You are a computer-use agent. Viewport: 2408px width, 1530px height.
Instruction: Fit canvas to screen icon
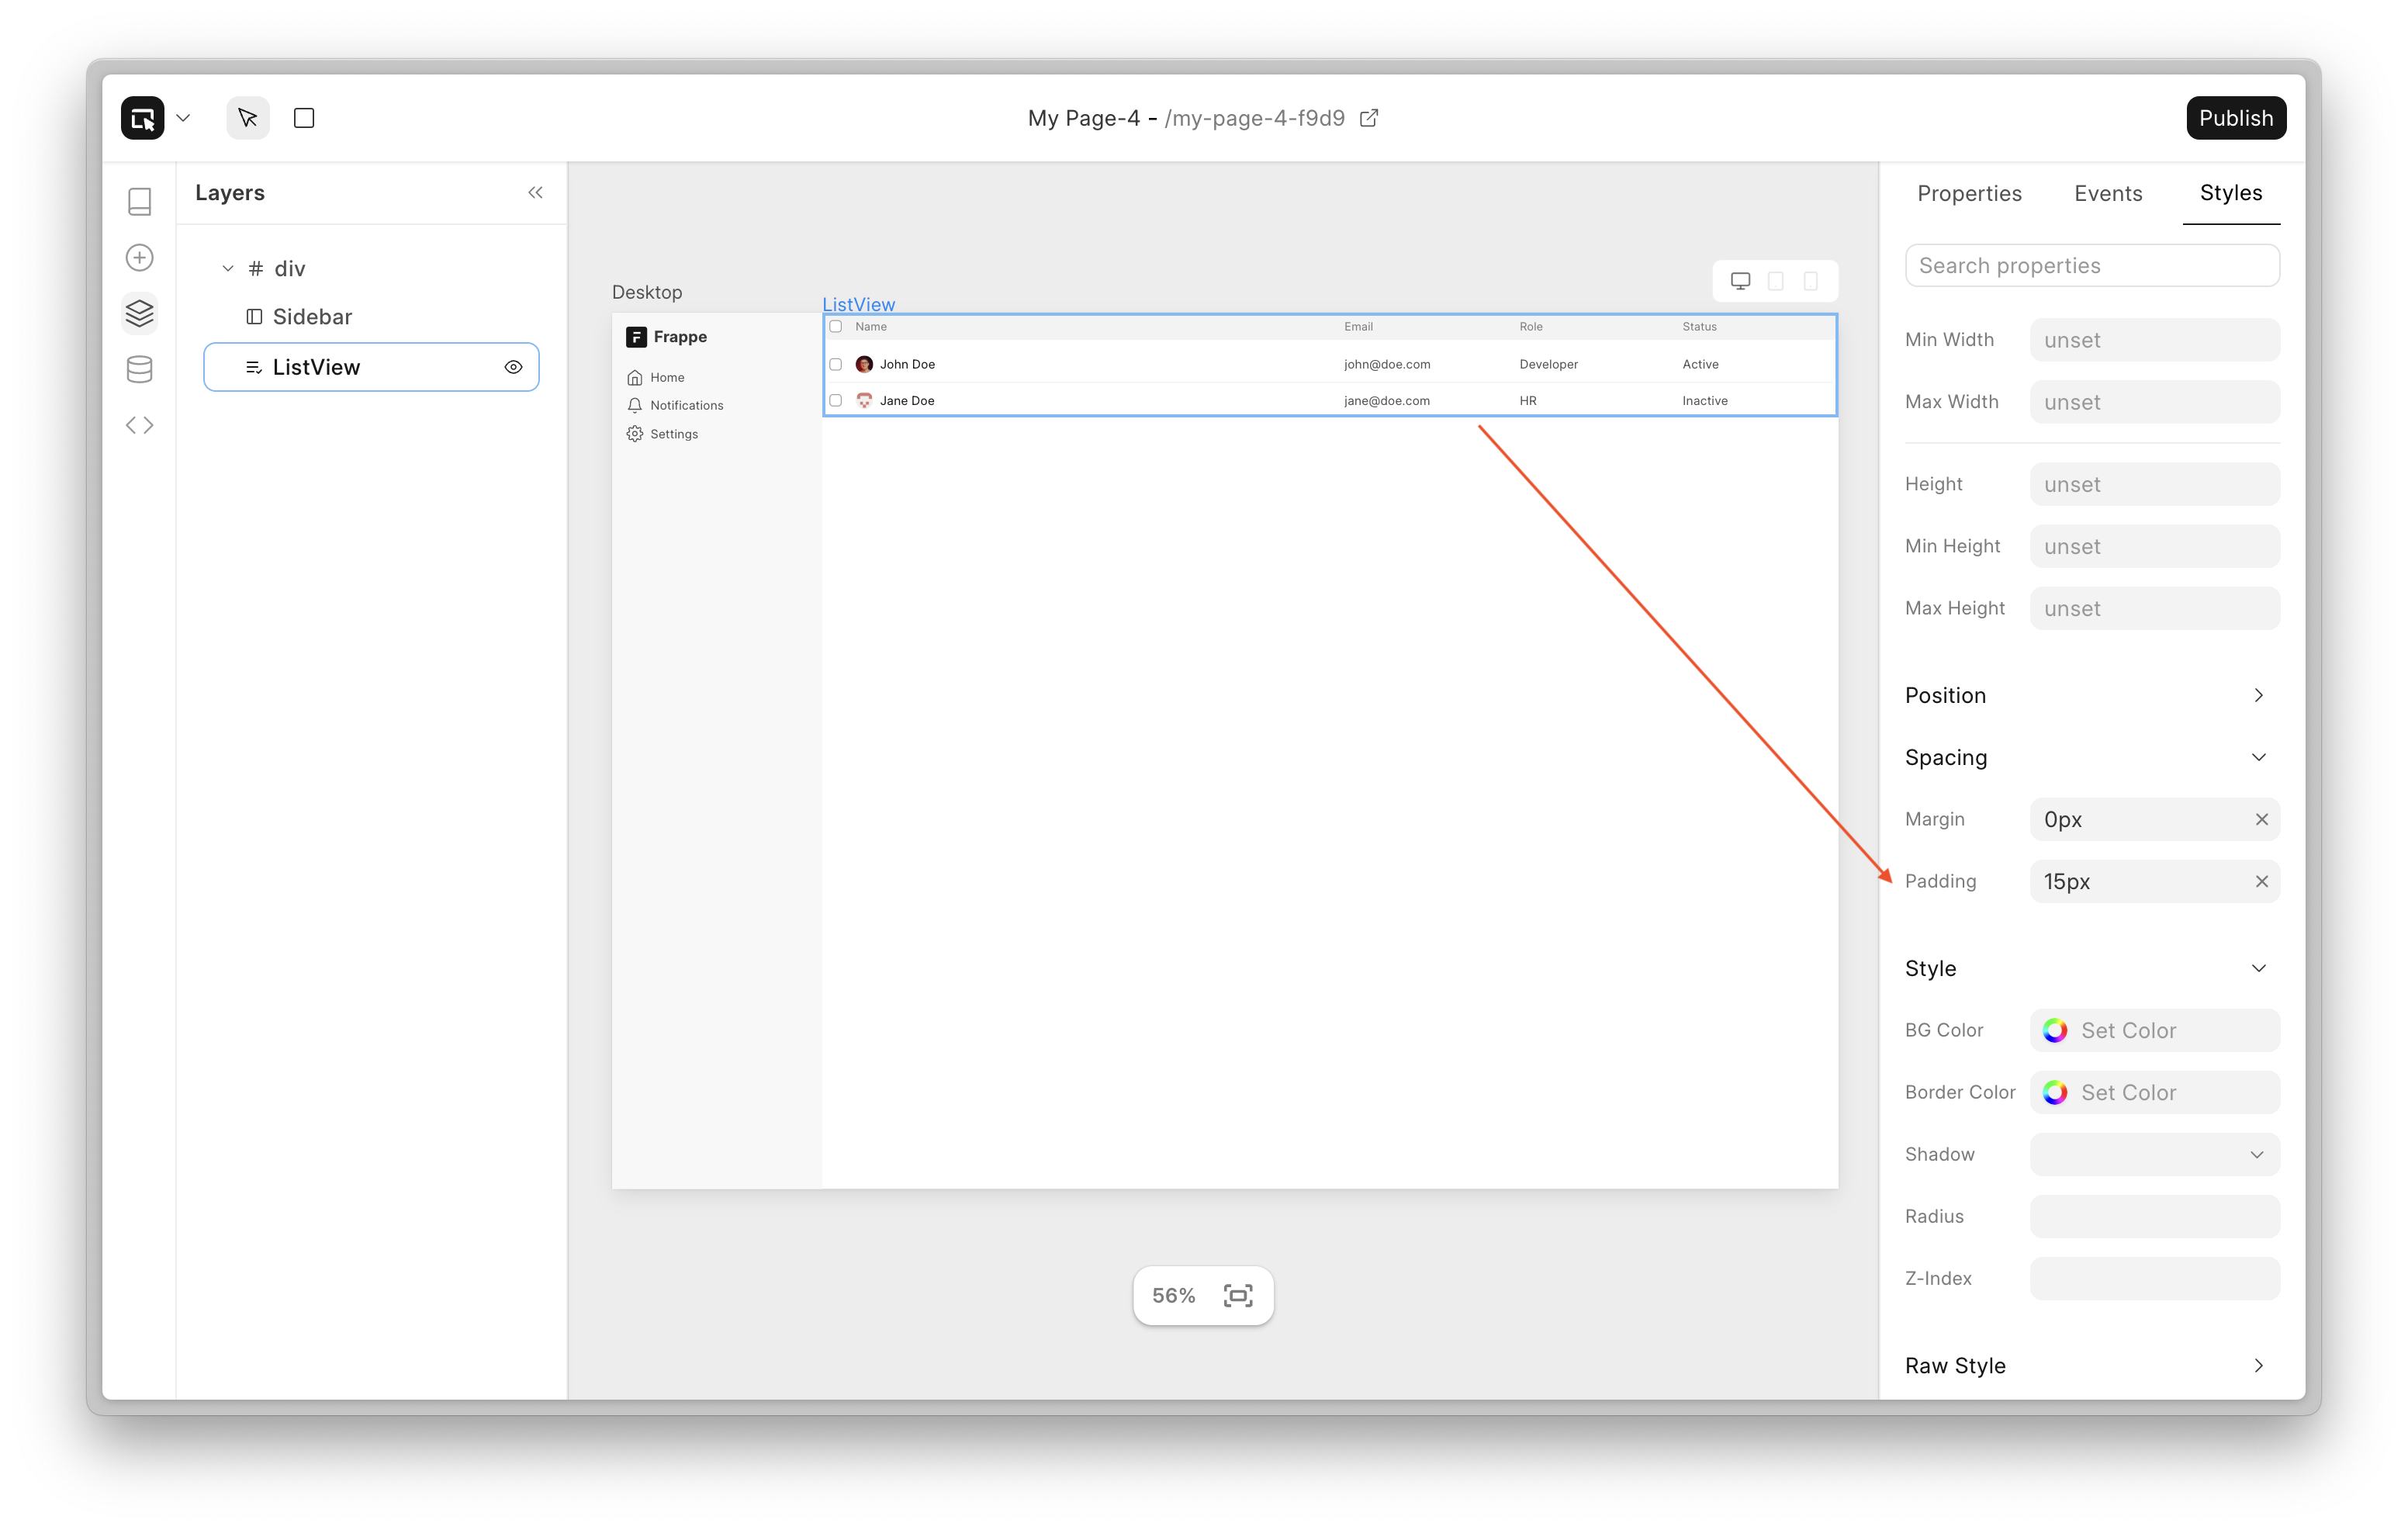pos(1238,1295)
